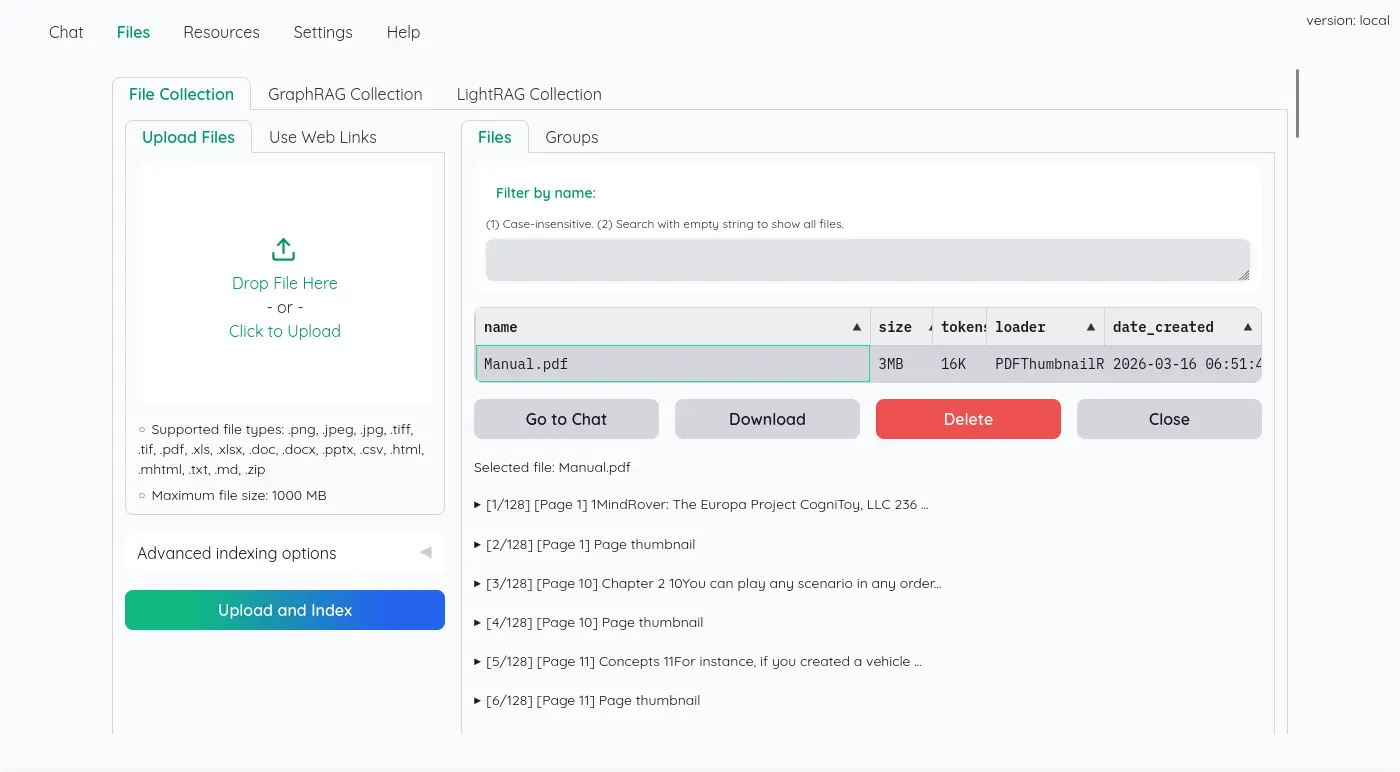Click the Go to Chat button

click(x=566, y=419)
